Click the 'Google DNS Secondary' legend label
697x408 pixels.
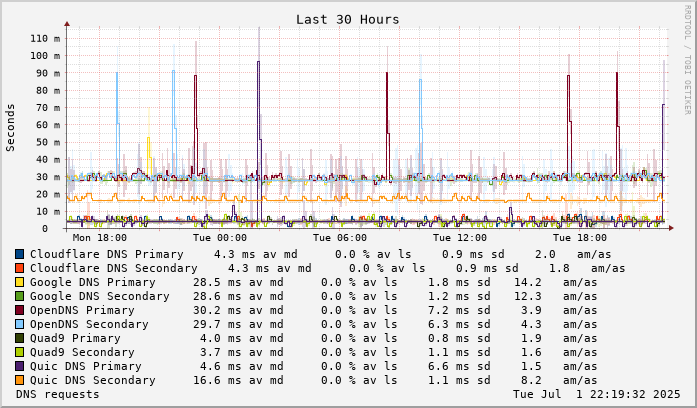(100, 296)
